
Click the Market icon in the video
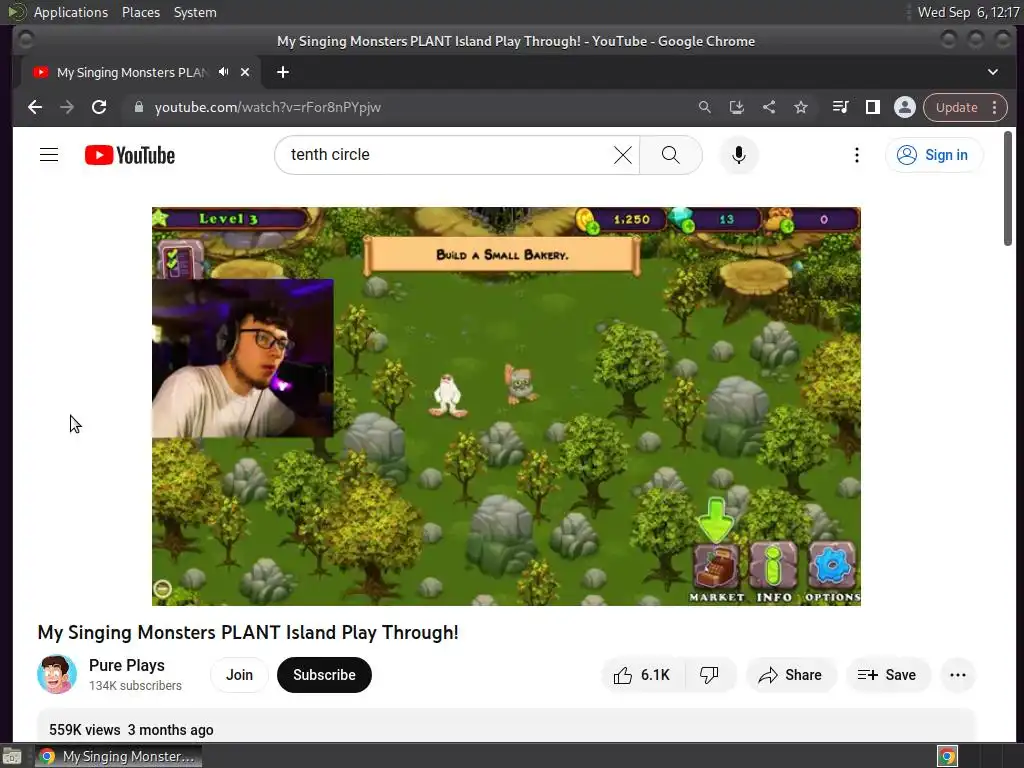[716, 573]
